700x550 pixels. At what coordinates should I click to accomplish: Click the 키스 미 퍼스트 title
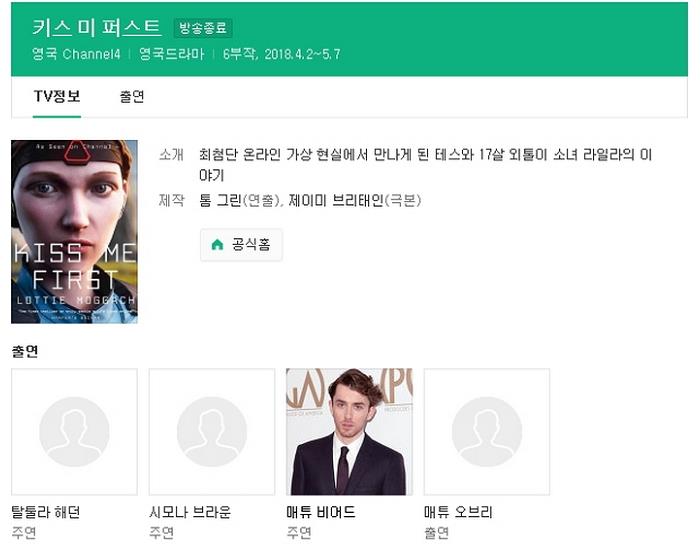[x=96, y=27]
